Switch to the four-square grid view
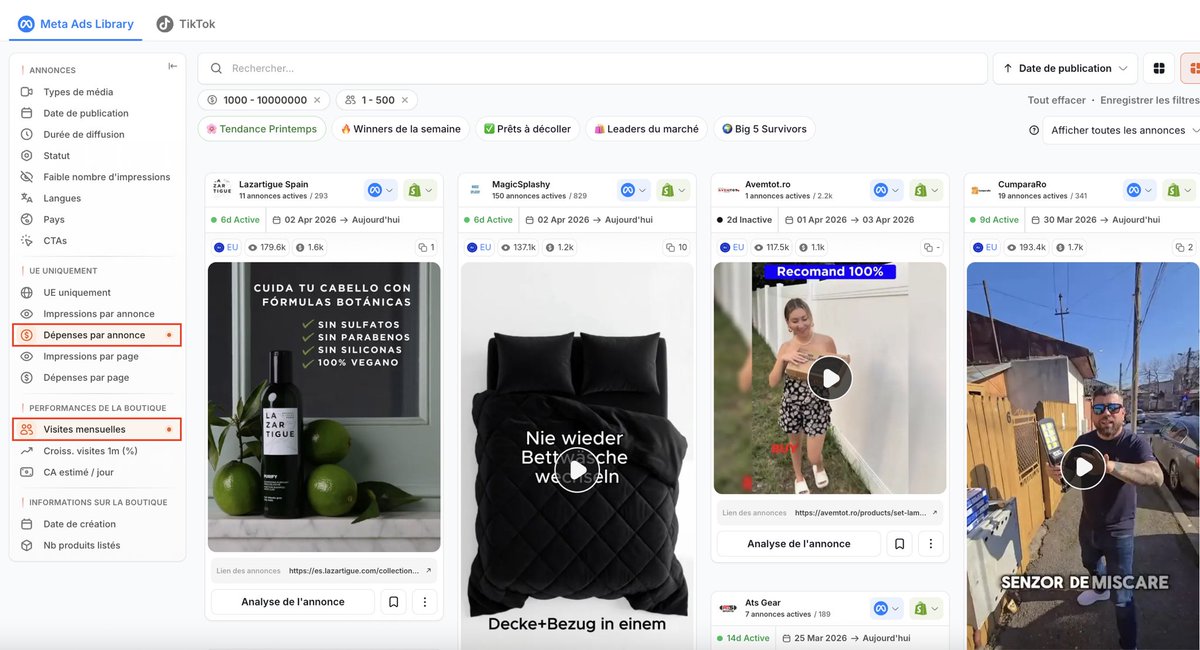This screenshot has width=1200, height=650. pos(1159,68)
